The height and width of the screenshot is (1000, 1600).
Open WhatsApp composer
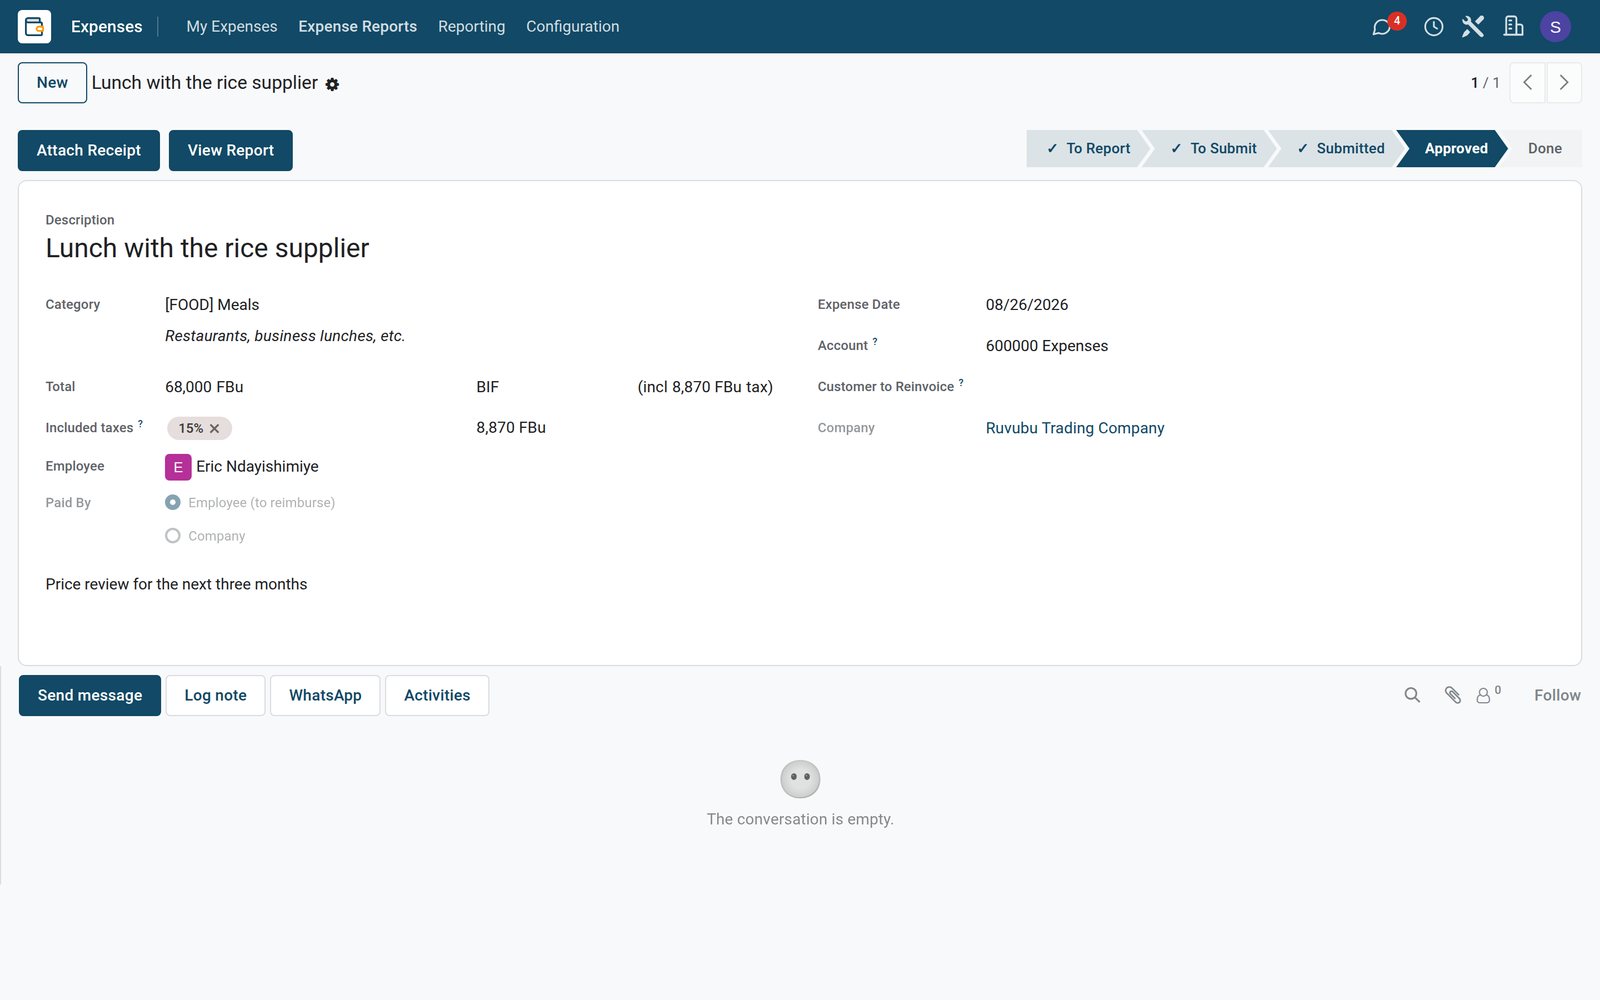325,695
